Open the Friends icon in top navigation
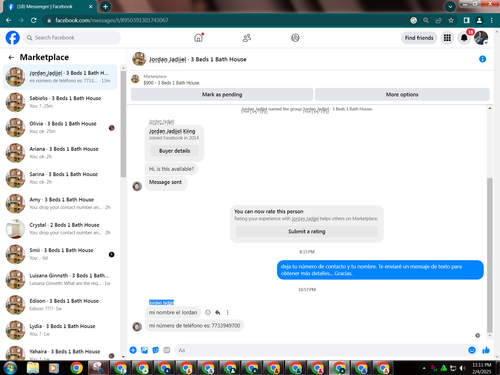The image size is (500, 375). [x=247, y=38]
